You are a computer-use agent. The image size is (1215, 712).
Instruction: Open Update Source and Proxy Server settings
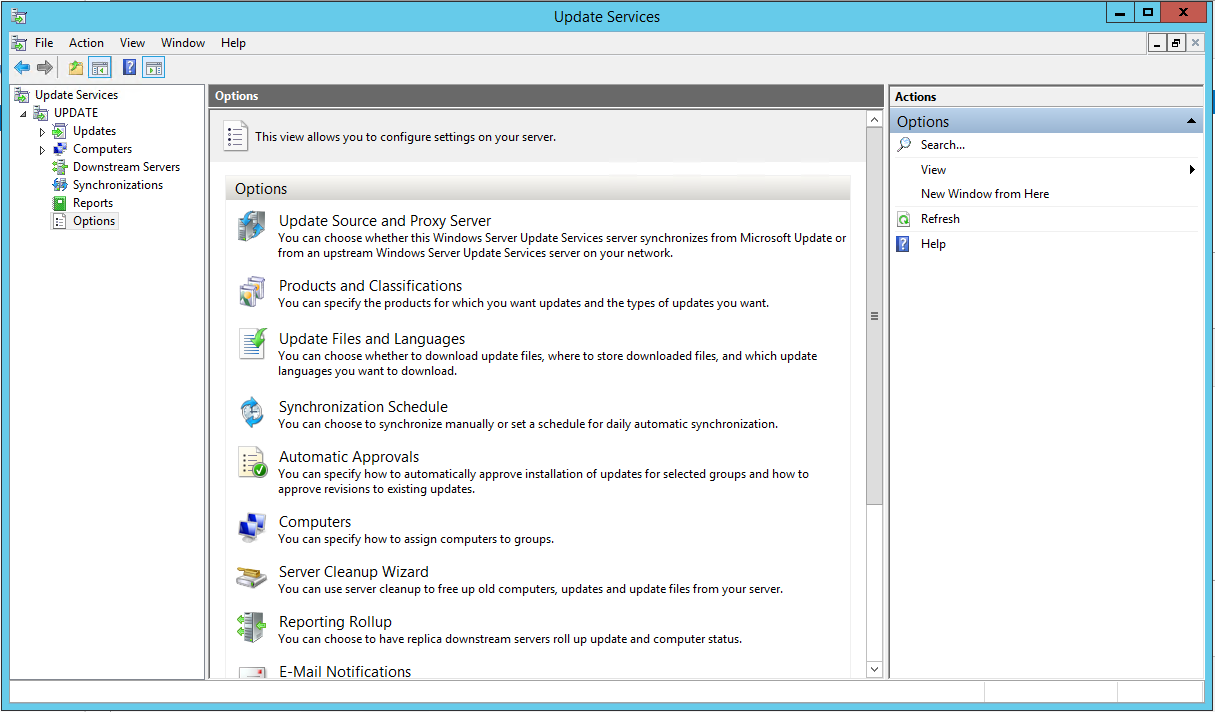(385, 221)
